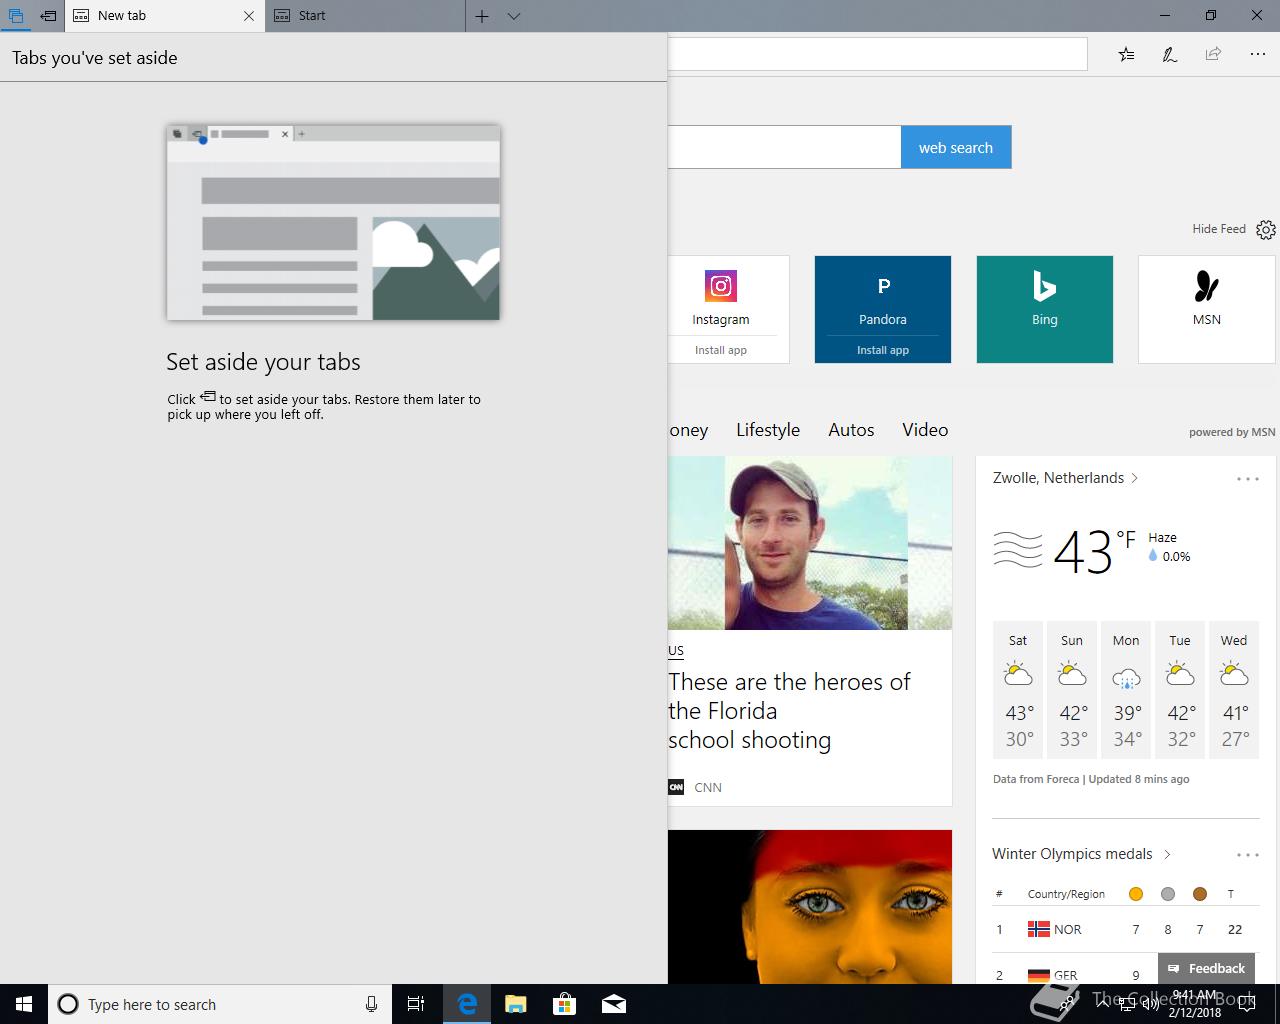This screenshot has height=1024, width=1280.
Task: Click Install app under Pandora
Action: point(883,350)
